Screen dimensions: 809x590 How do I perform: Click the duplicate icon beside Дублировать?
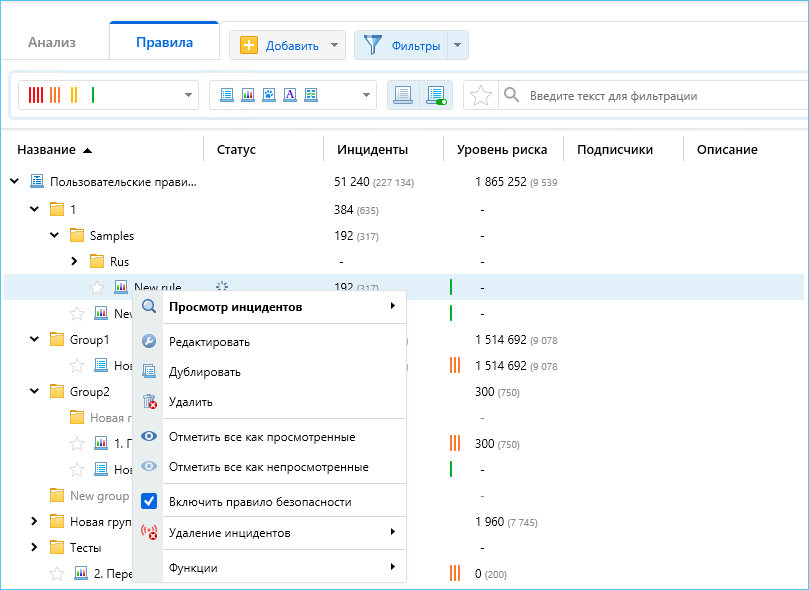tap(149, 371)
